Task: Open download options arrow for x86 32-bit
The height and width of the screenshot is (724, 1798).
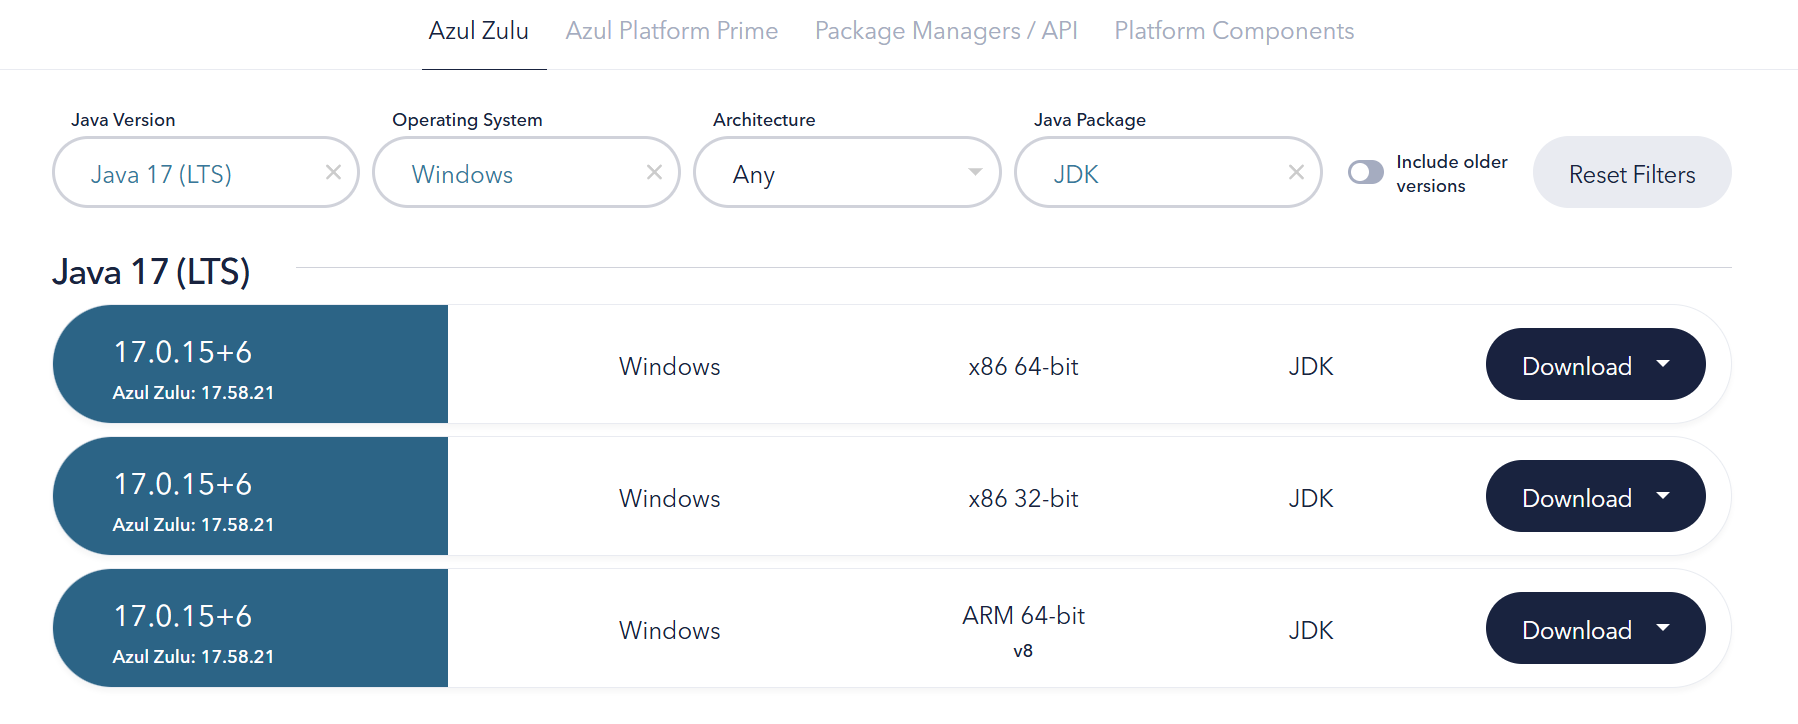Action: pos(1663,496)
